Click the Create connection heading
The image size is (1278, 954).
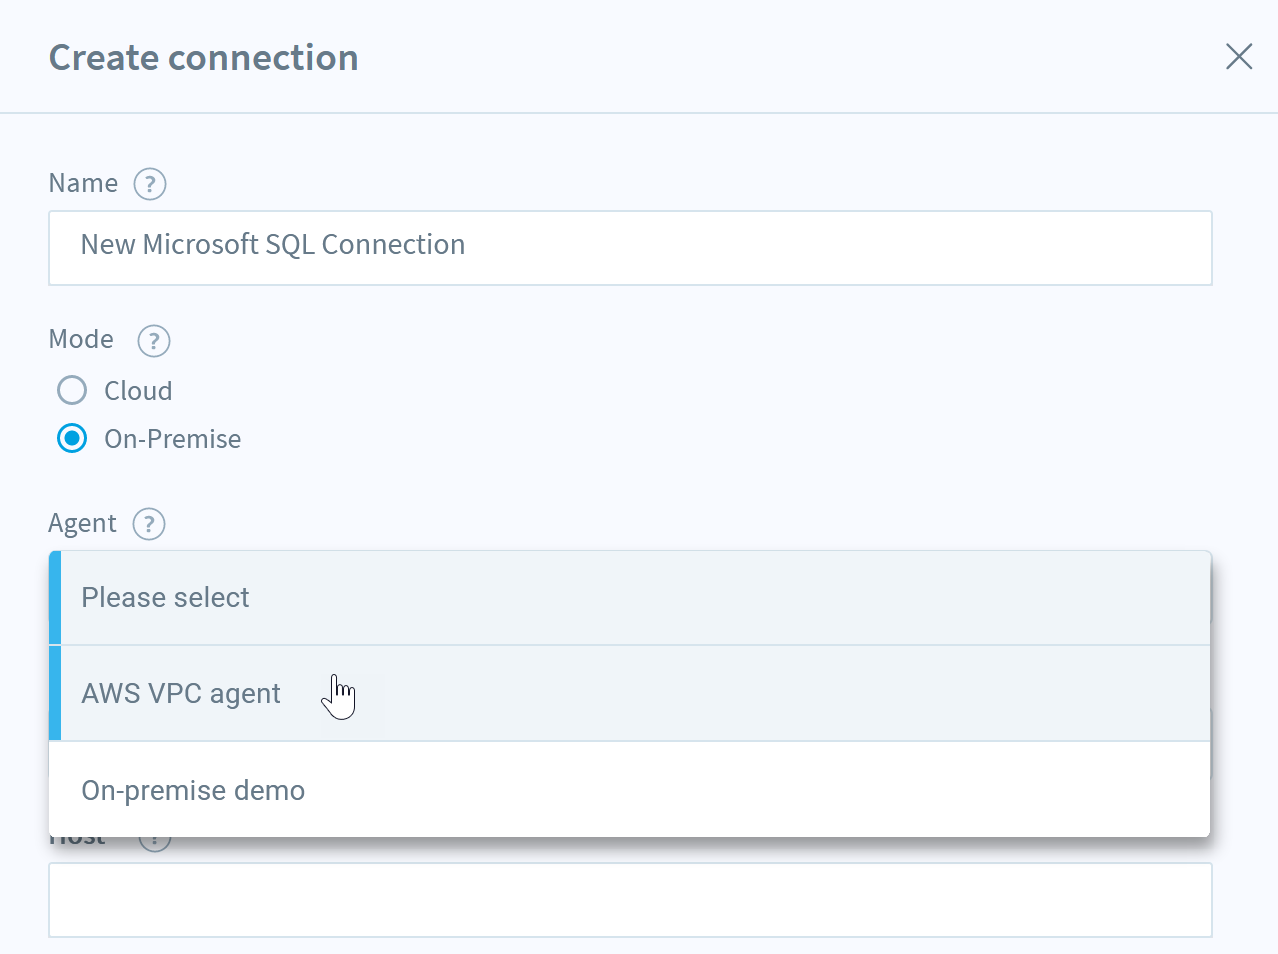click(204, 58)
